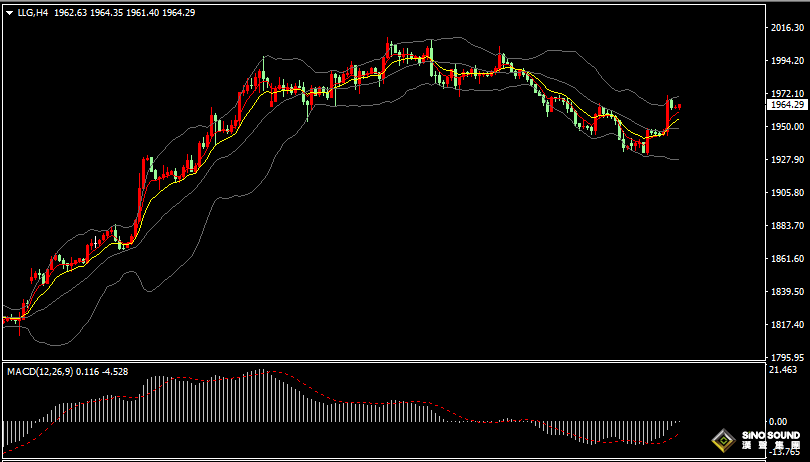Select the current price tag 1964.29
This screenshot has height=462, width=810.
[786, 104]
